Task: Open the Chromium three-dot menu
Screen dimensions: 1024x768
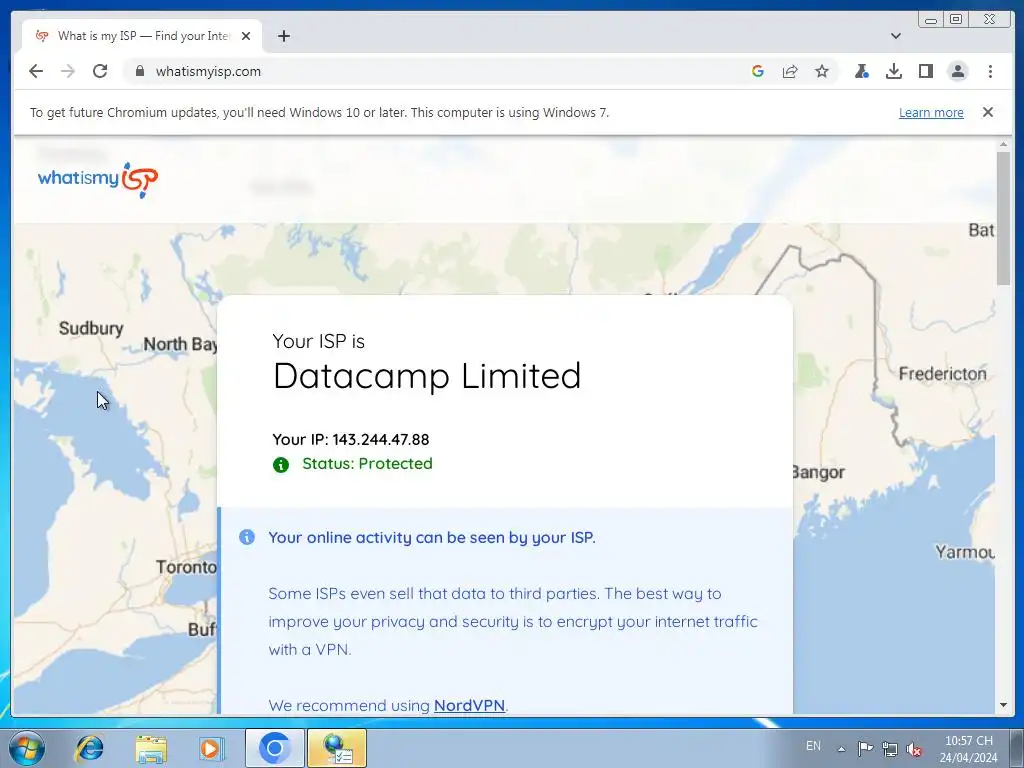Action: (x=990, y=71)
